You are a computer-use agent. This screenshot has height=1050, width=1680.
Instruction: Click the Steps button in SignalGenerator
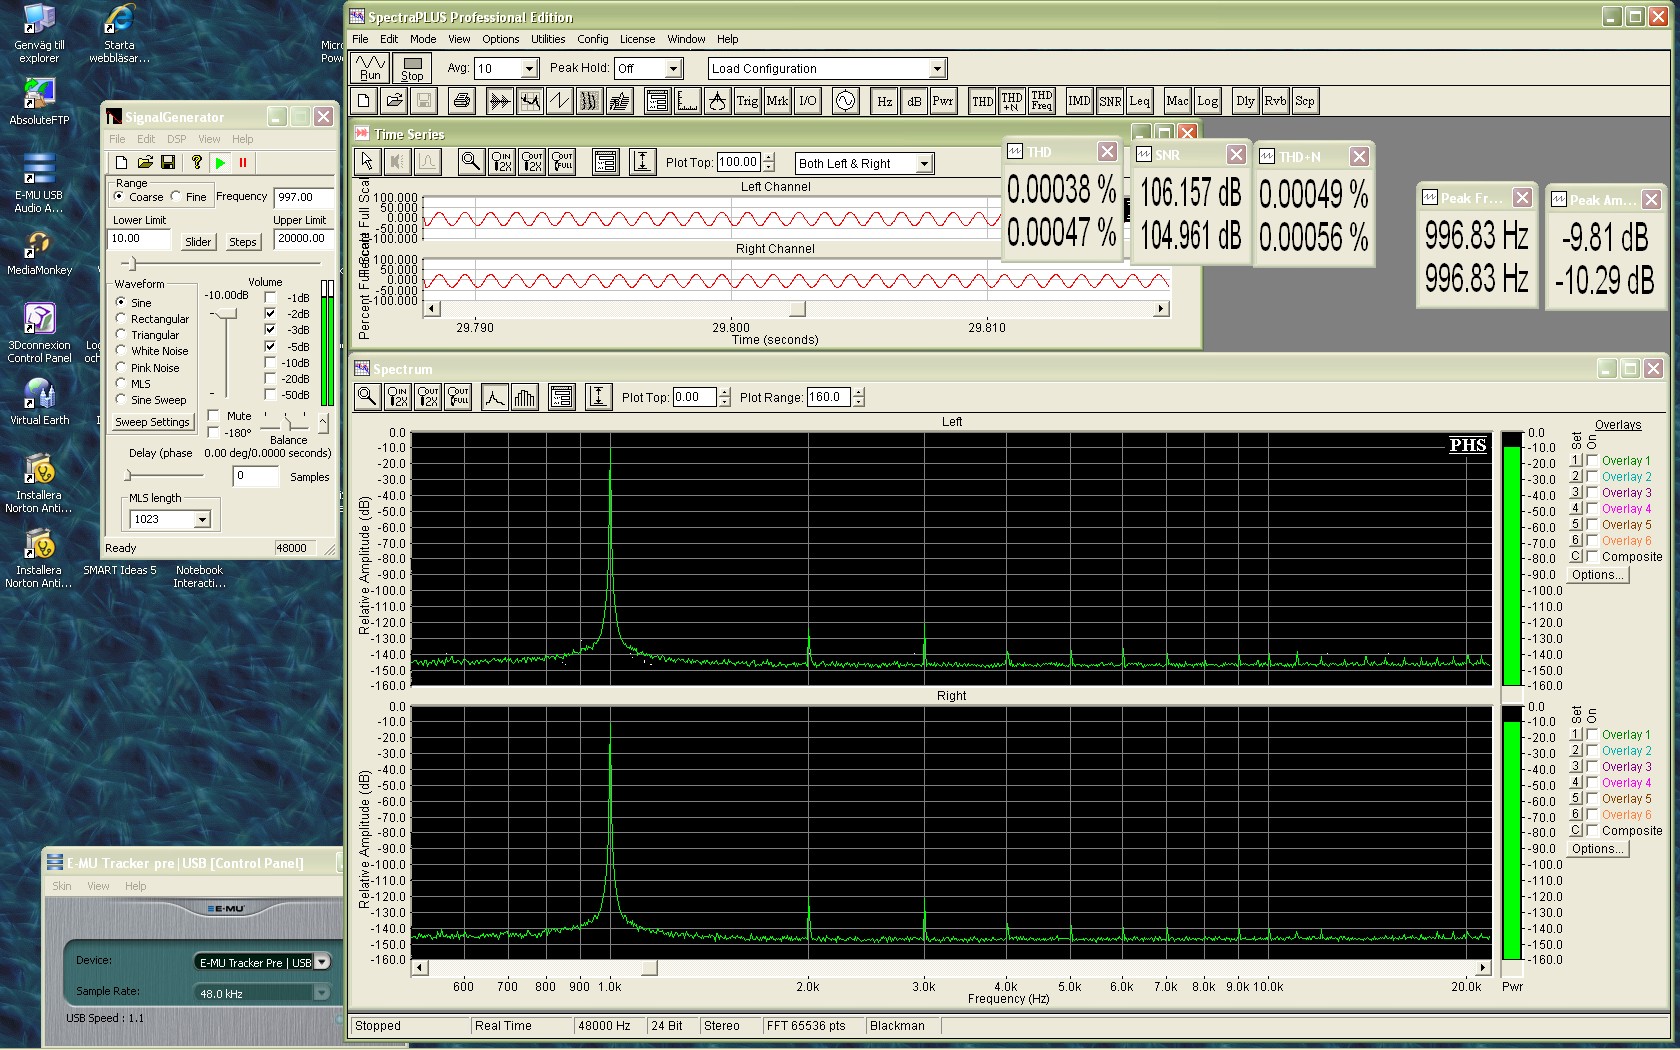click(x=243, y=241)
